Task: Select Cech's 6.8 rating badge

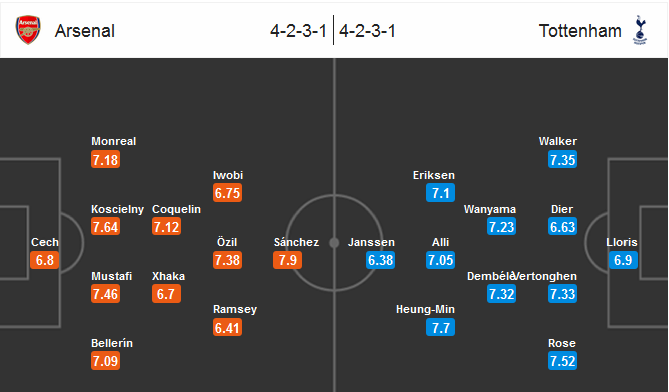Action: [44, 260]
